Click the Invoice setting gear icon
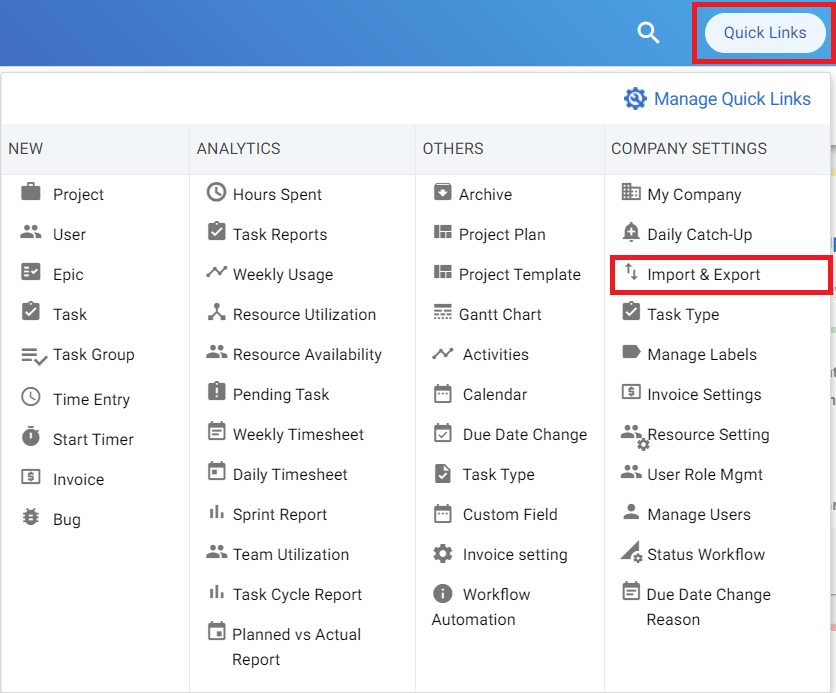This screenshot has width=836, height=693. (443, 554)
